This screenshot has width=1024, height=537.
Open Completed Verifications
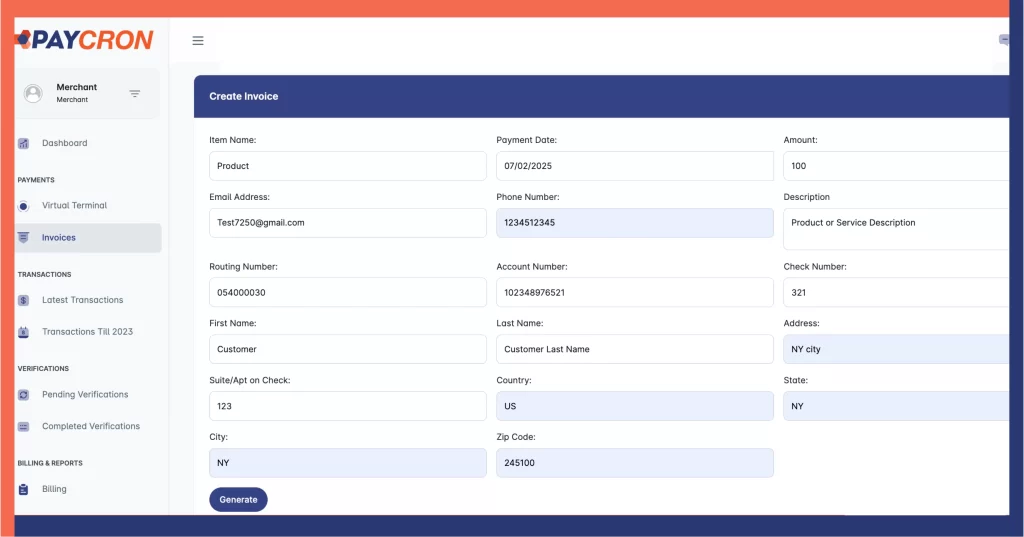[91, 426]
